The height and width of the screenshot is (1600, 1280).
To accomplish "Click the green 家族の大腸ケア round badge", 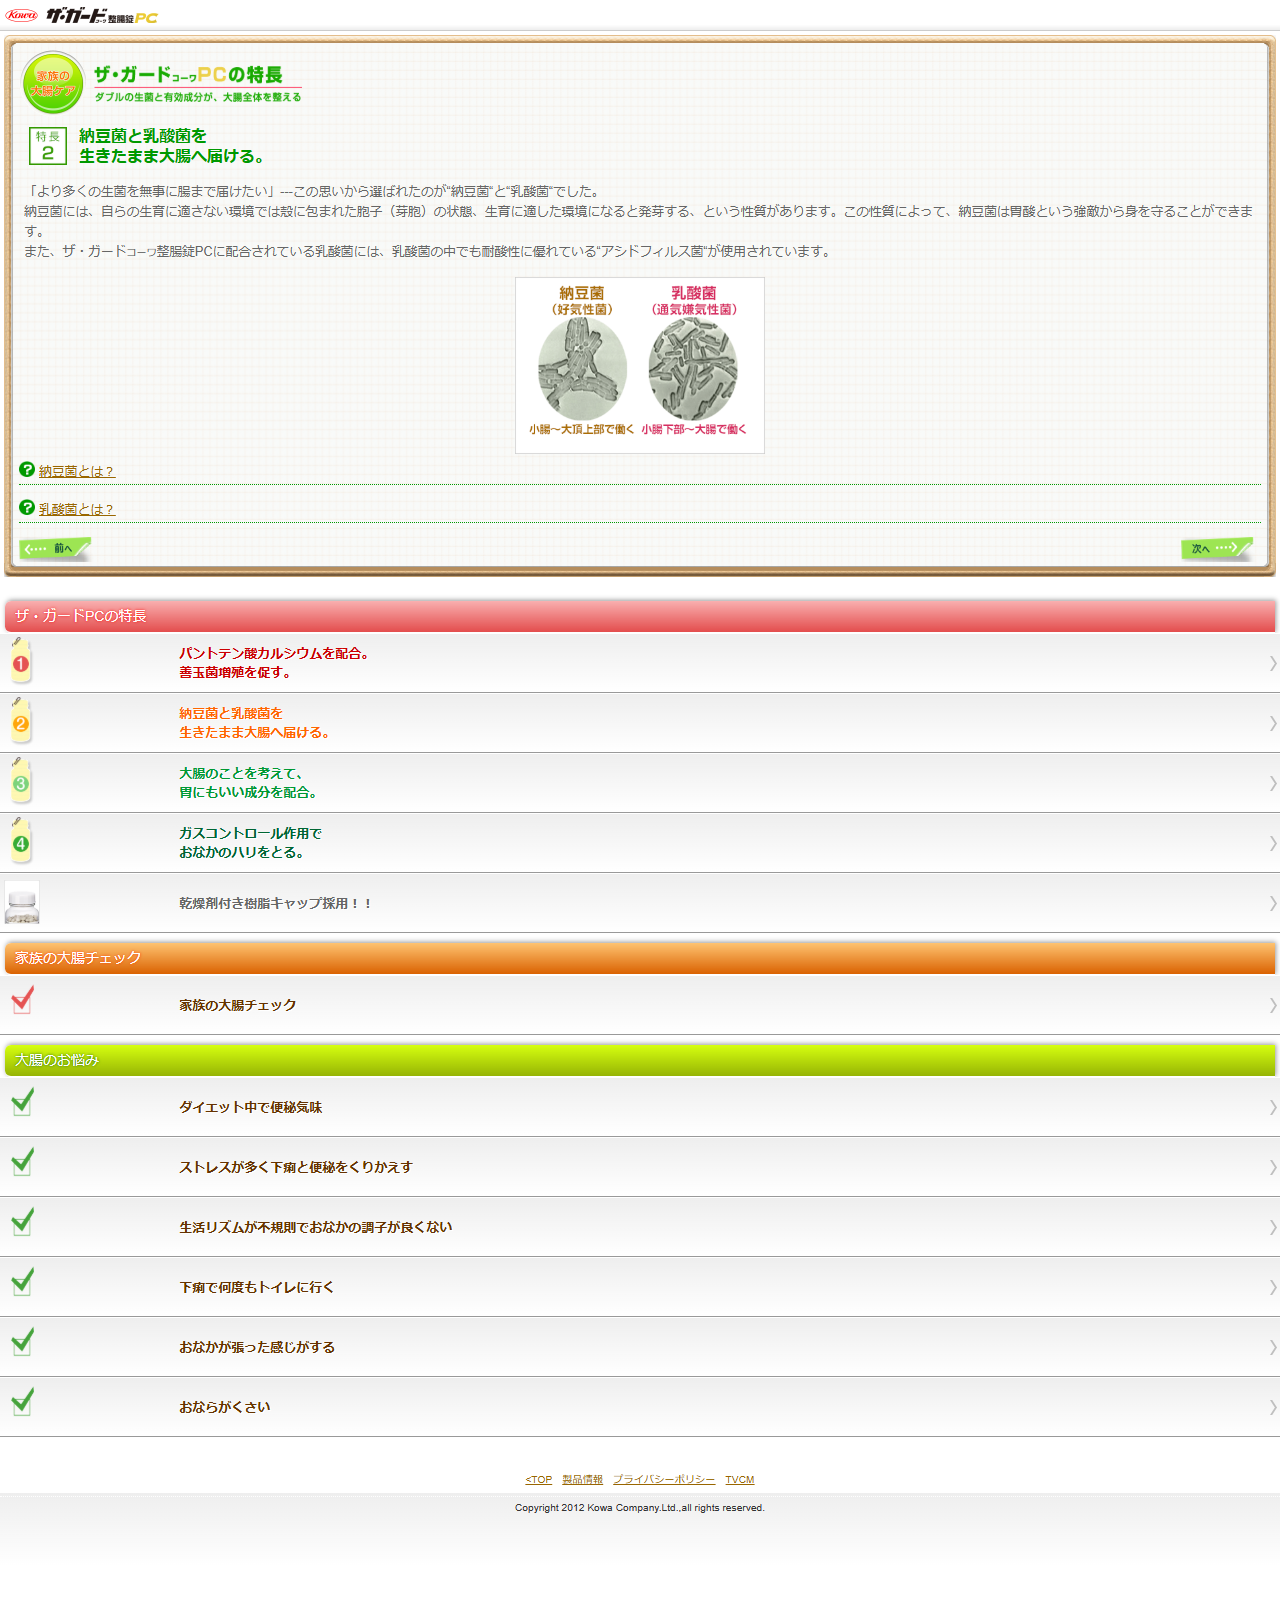I will (x=53, y=83).
